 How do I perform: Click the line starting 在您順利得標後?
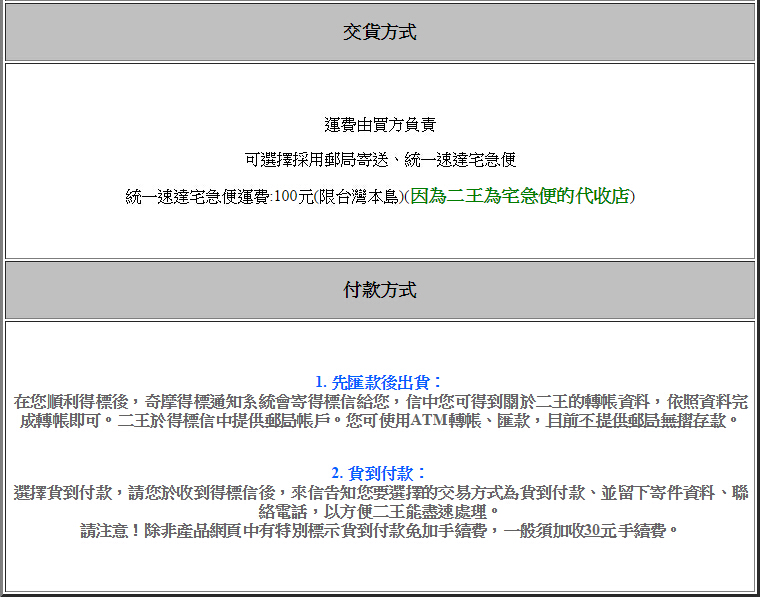[x=380, y=402]
